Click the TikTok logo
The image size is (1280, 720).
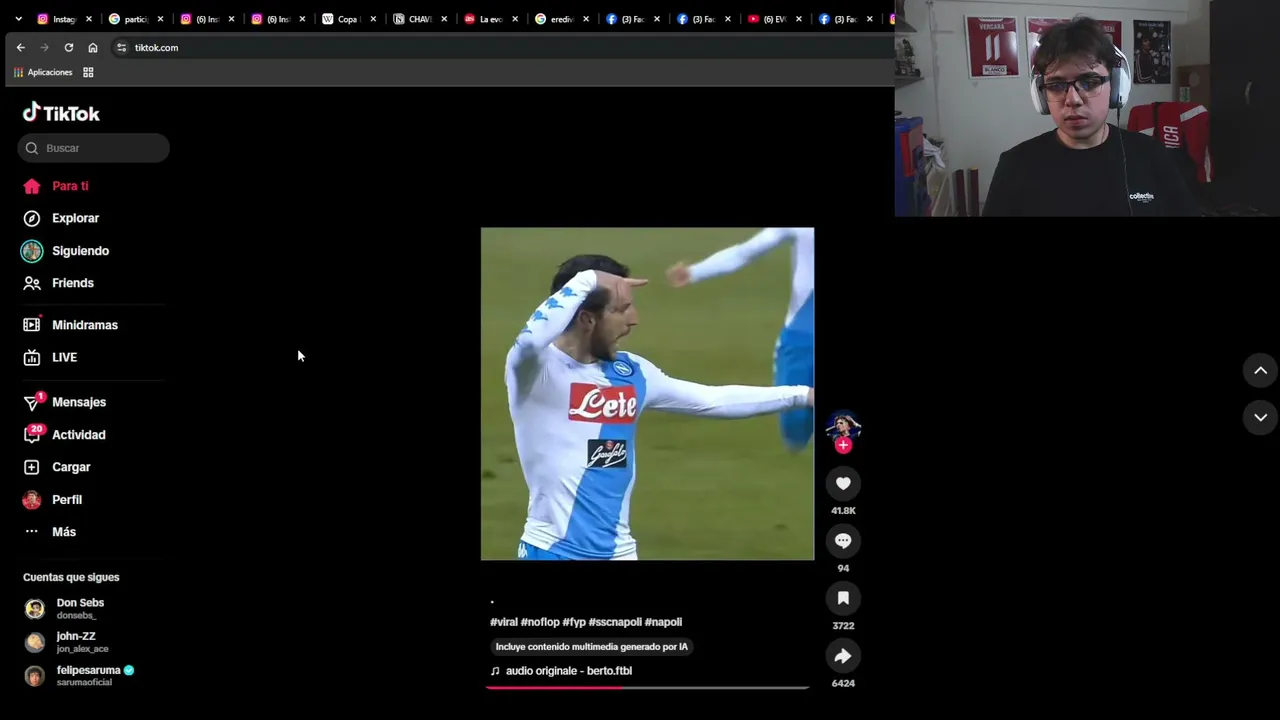click(x=61, y=113)
